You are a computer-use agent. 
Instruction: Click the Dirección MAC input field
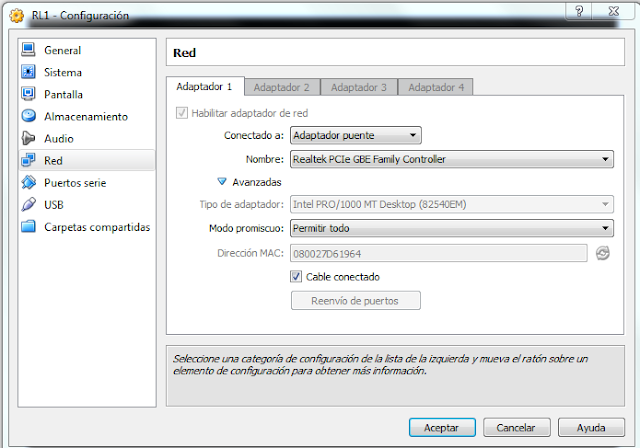[439, 253]
